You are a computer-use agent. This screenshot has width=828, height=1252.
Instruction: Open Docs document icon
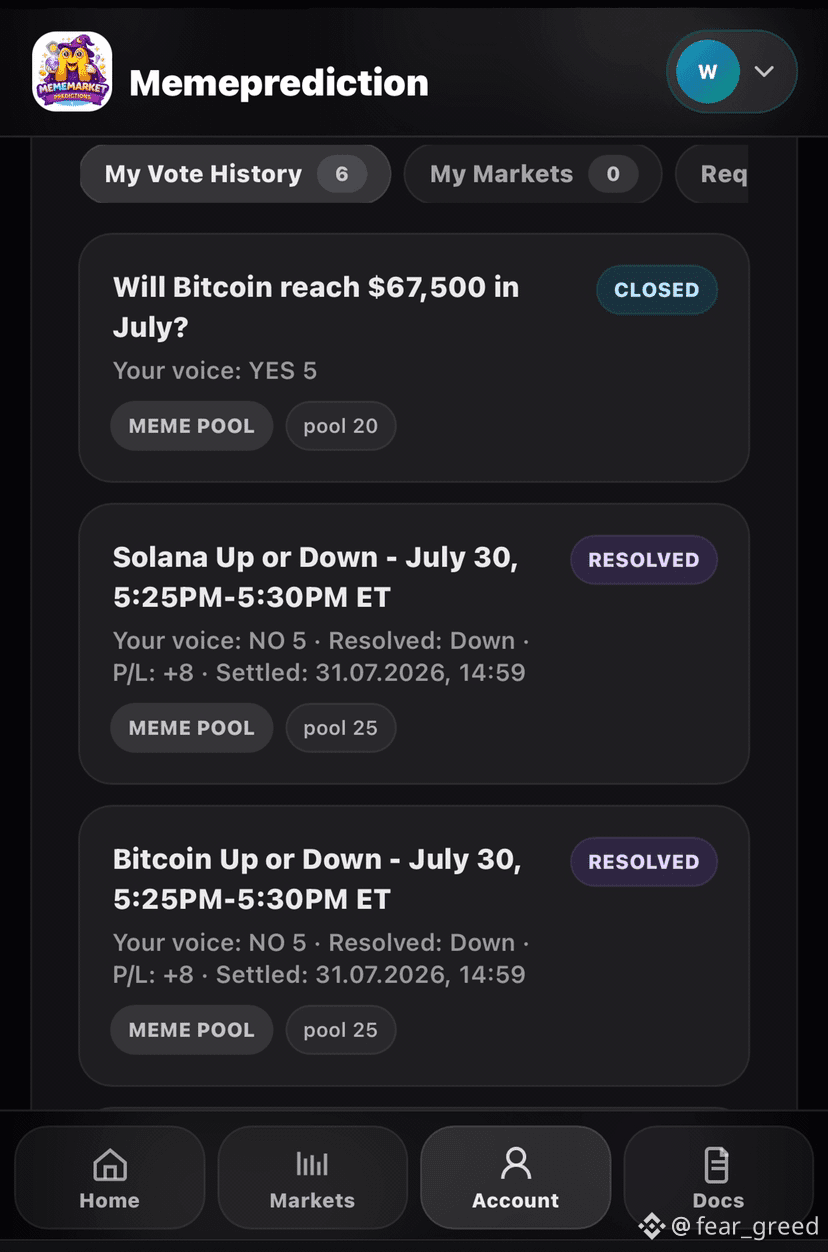[718, 1165]
